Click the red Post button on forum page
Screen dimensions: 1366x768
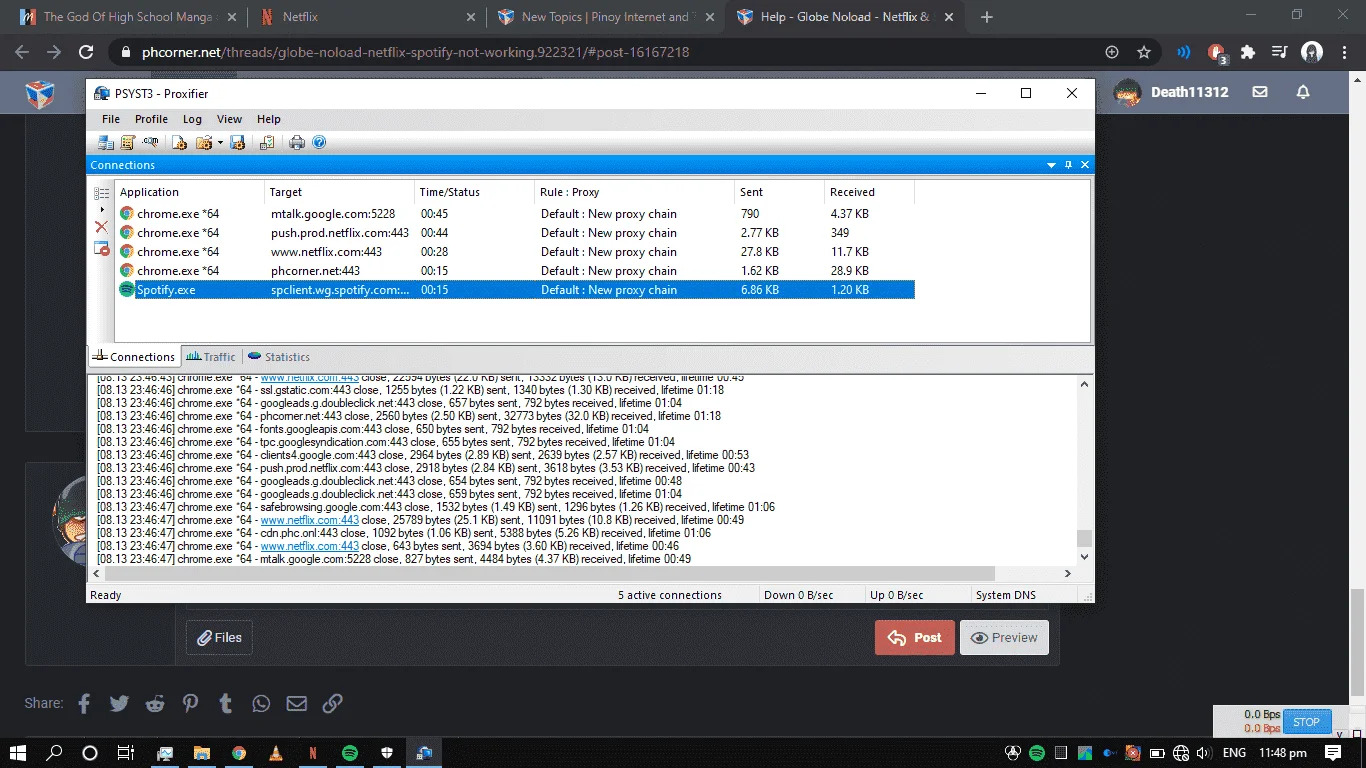point(914,637)
